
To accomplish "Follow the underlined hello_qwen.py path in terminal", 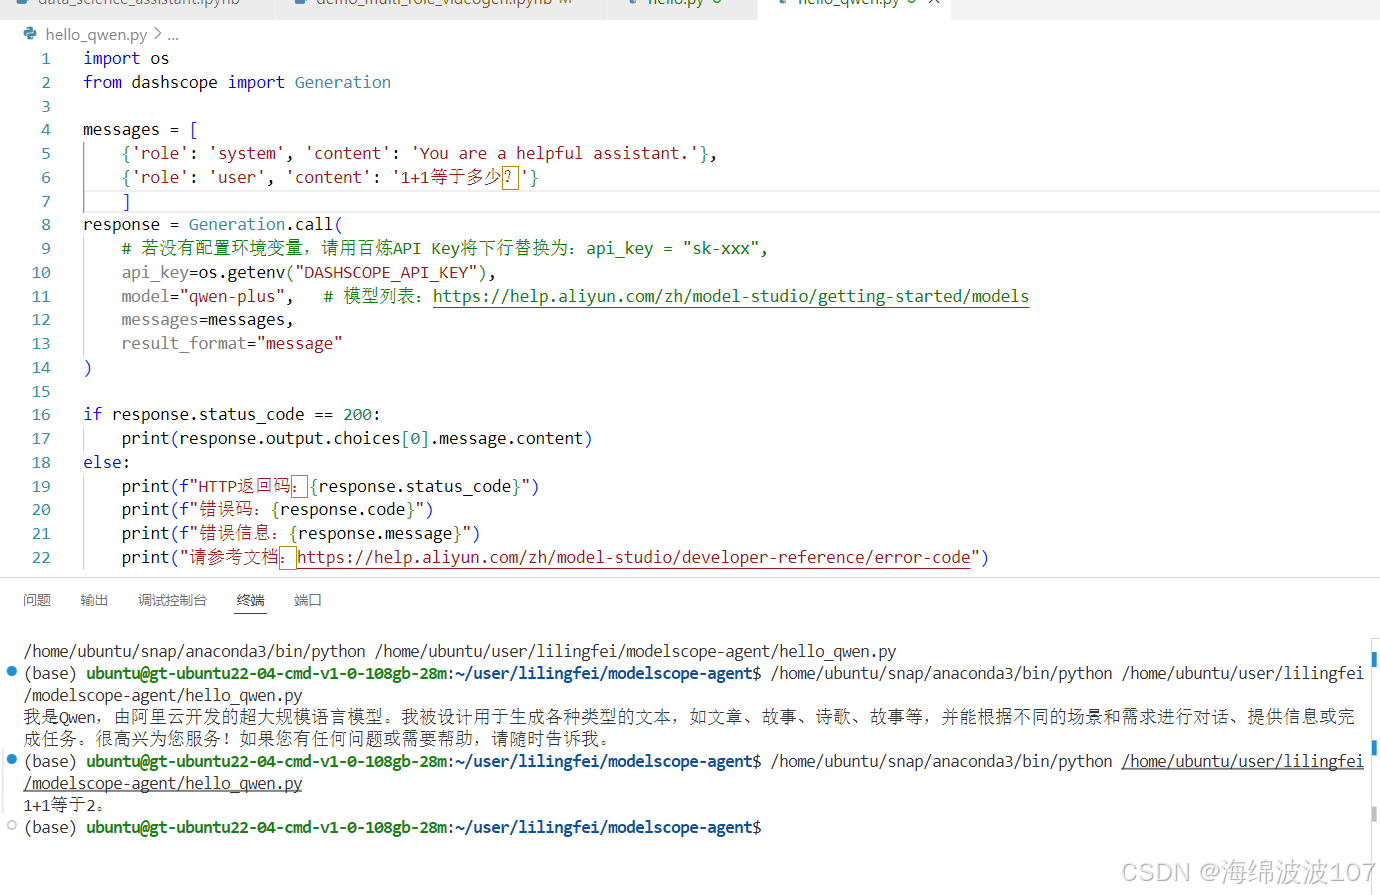I will pos(163,783).
